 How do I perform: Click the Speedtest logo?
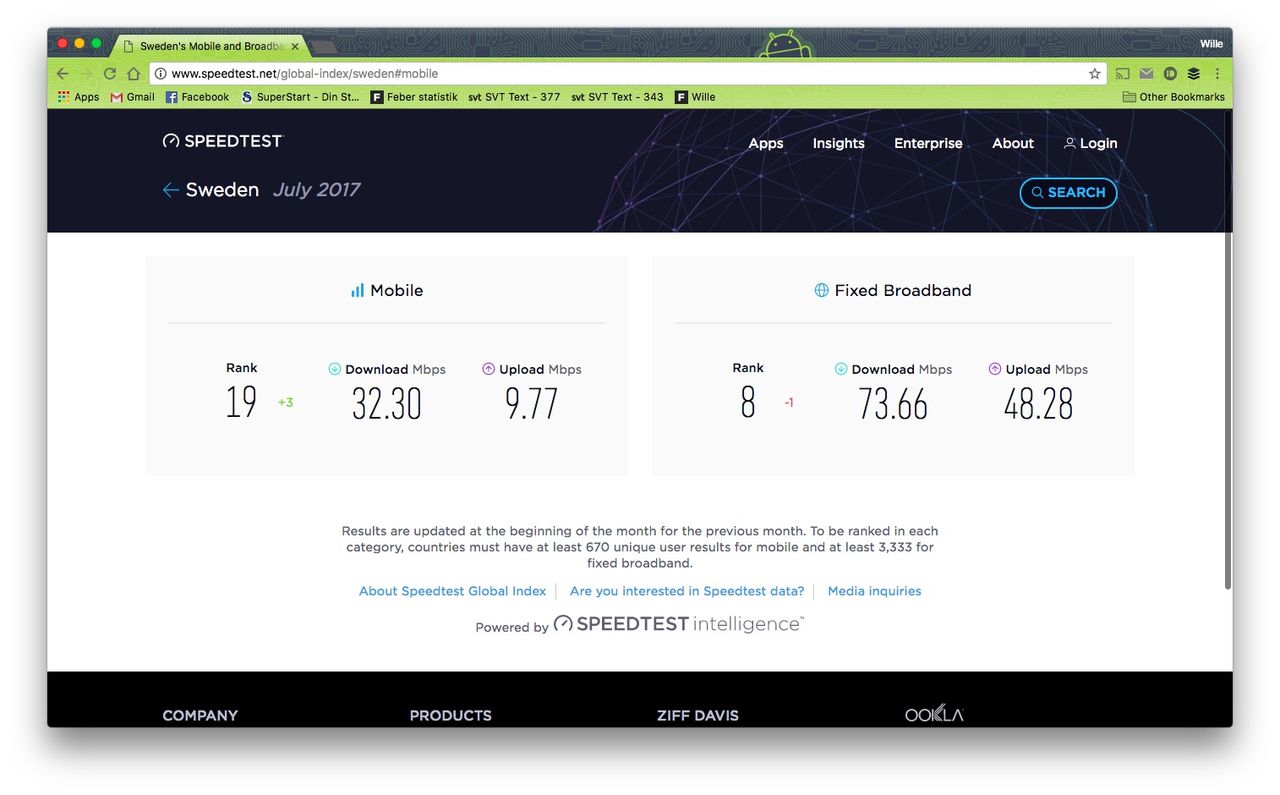point(222,141)
